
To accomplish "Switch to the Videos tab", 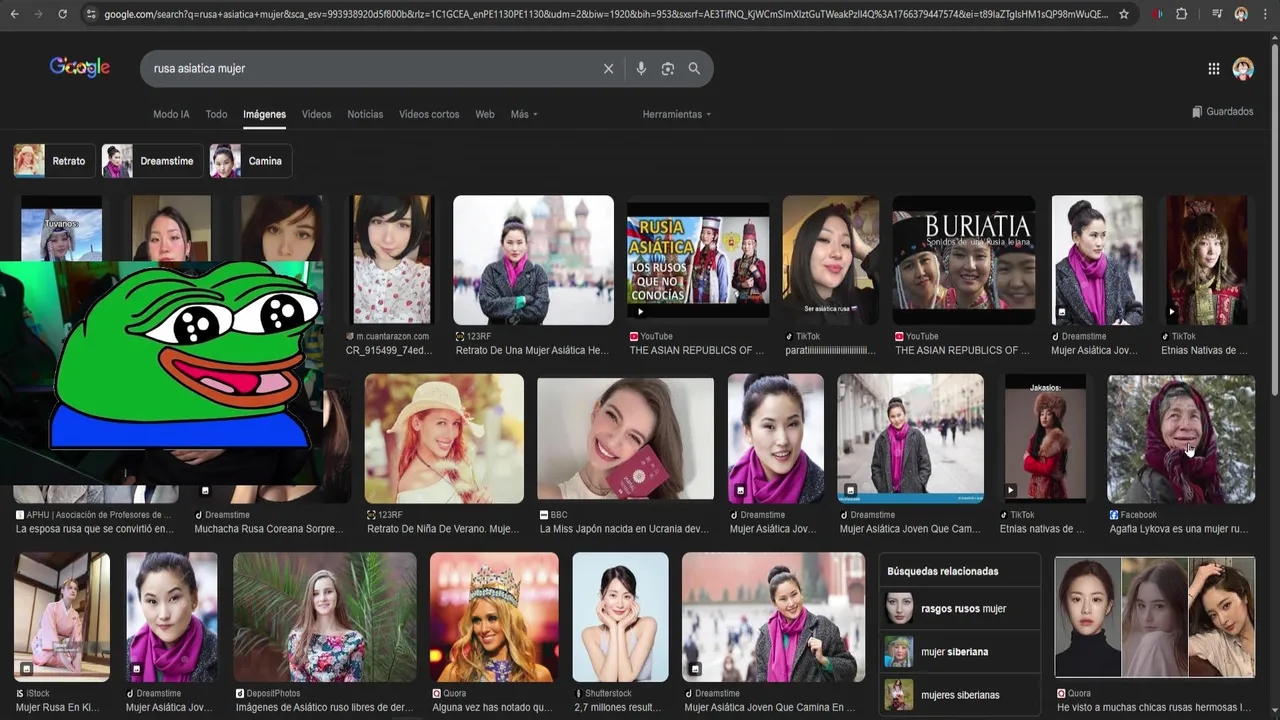I will click(316, 114).
